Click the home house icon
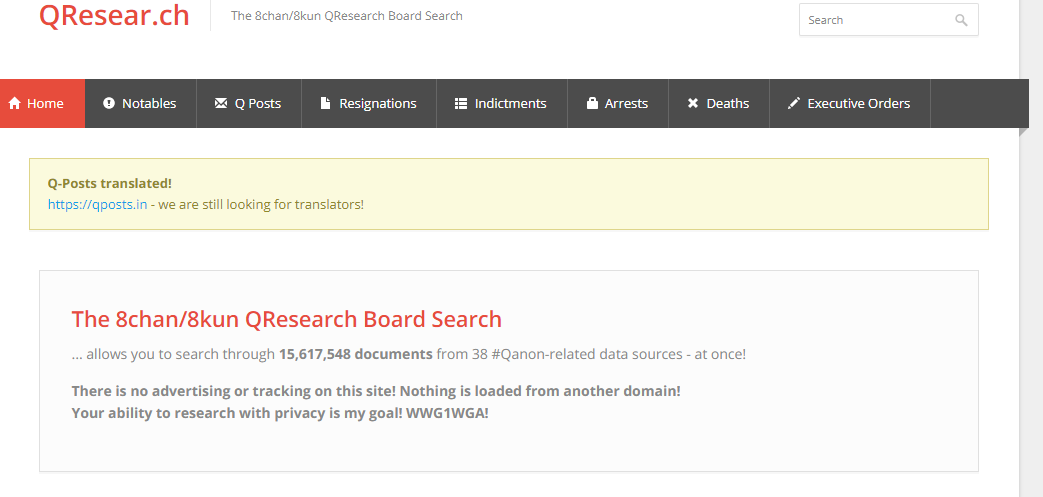 coord(15,104)
